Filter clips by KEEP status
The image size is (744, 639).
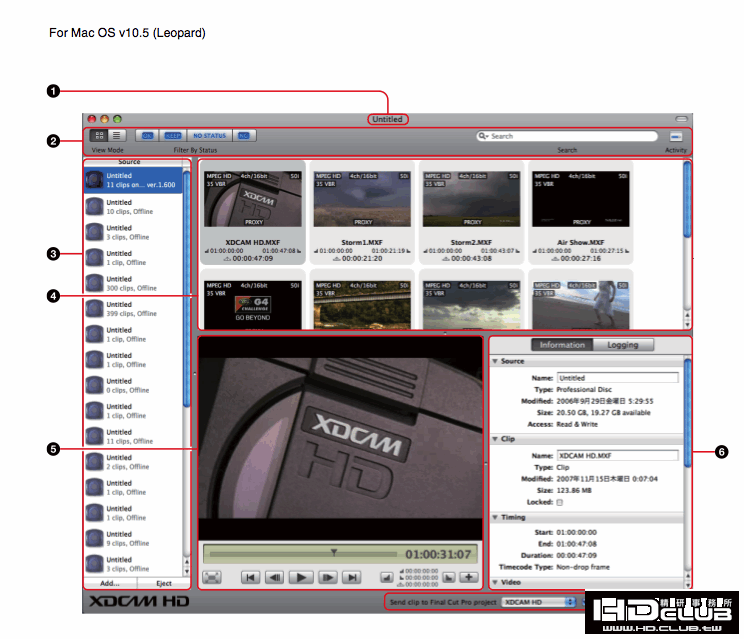point(173,136)
